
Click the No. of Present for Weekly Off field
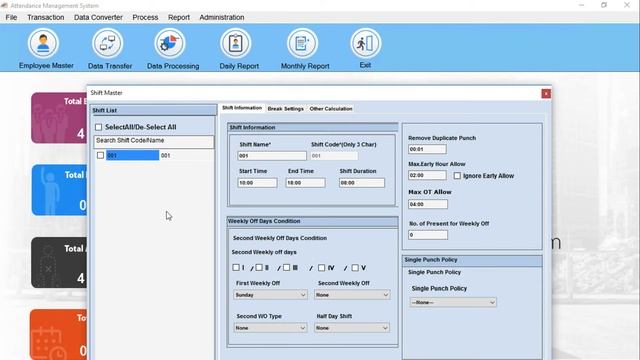click(x=428, y=235)
